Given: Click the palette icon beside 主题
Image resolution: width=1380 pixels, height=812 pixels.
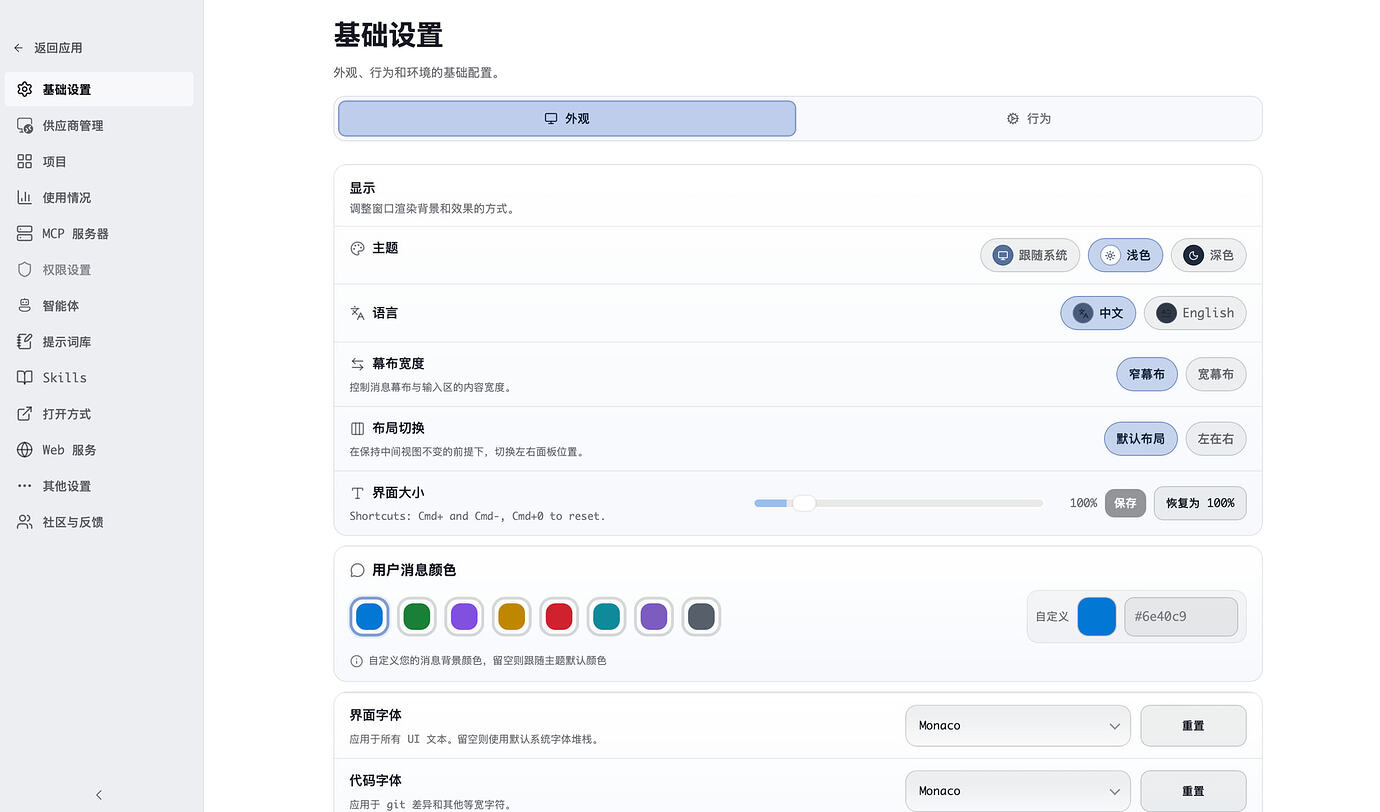Looking at the screenshot, I should pos(357,248).
